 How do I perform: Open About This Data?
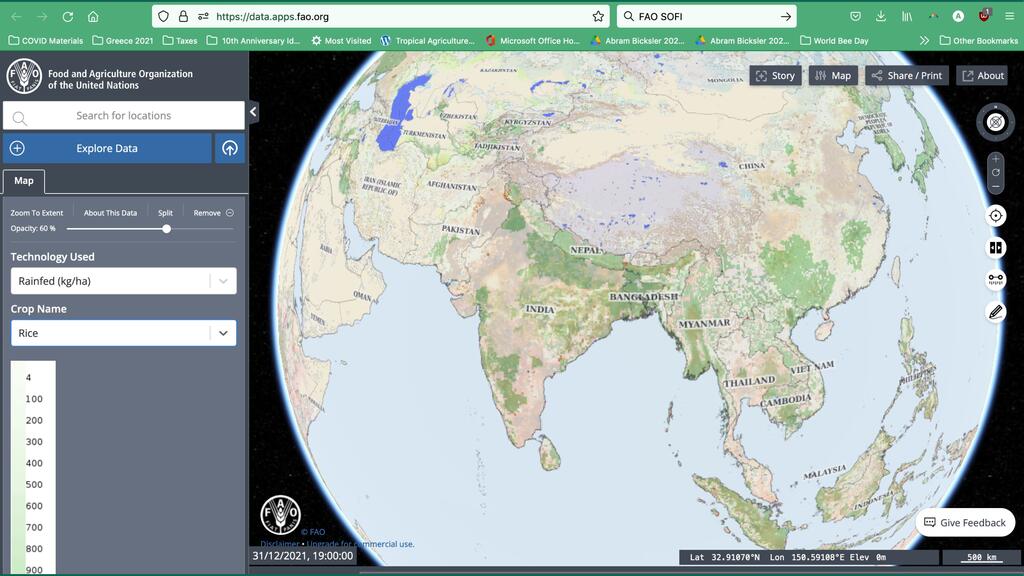point(110,213)
